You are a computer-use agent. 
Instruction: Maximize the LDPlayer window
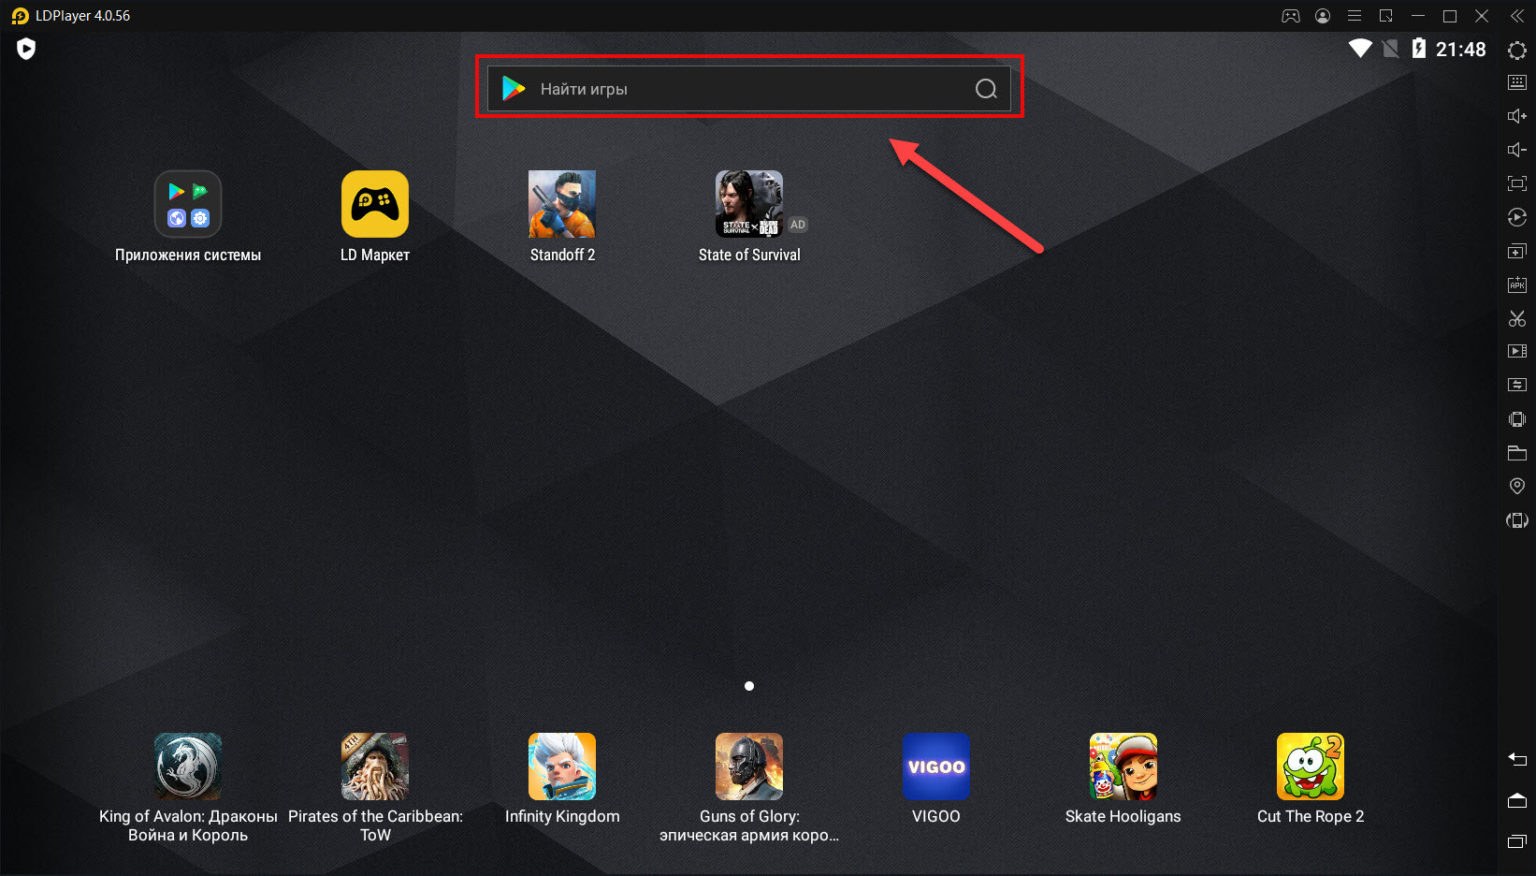(1450, 16)
